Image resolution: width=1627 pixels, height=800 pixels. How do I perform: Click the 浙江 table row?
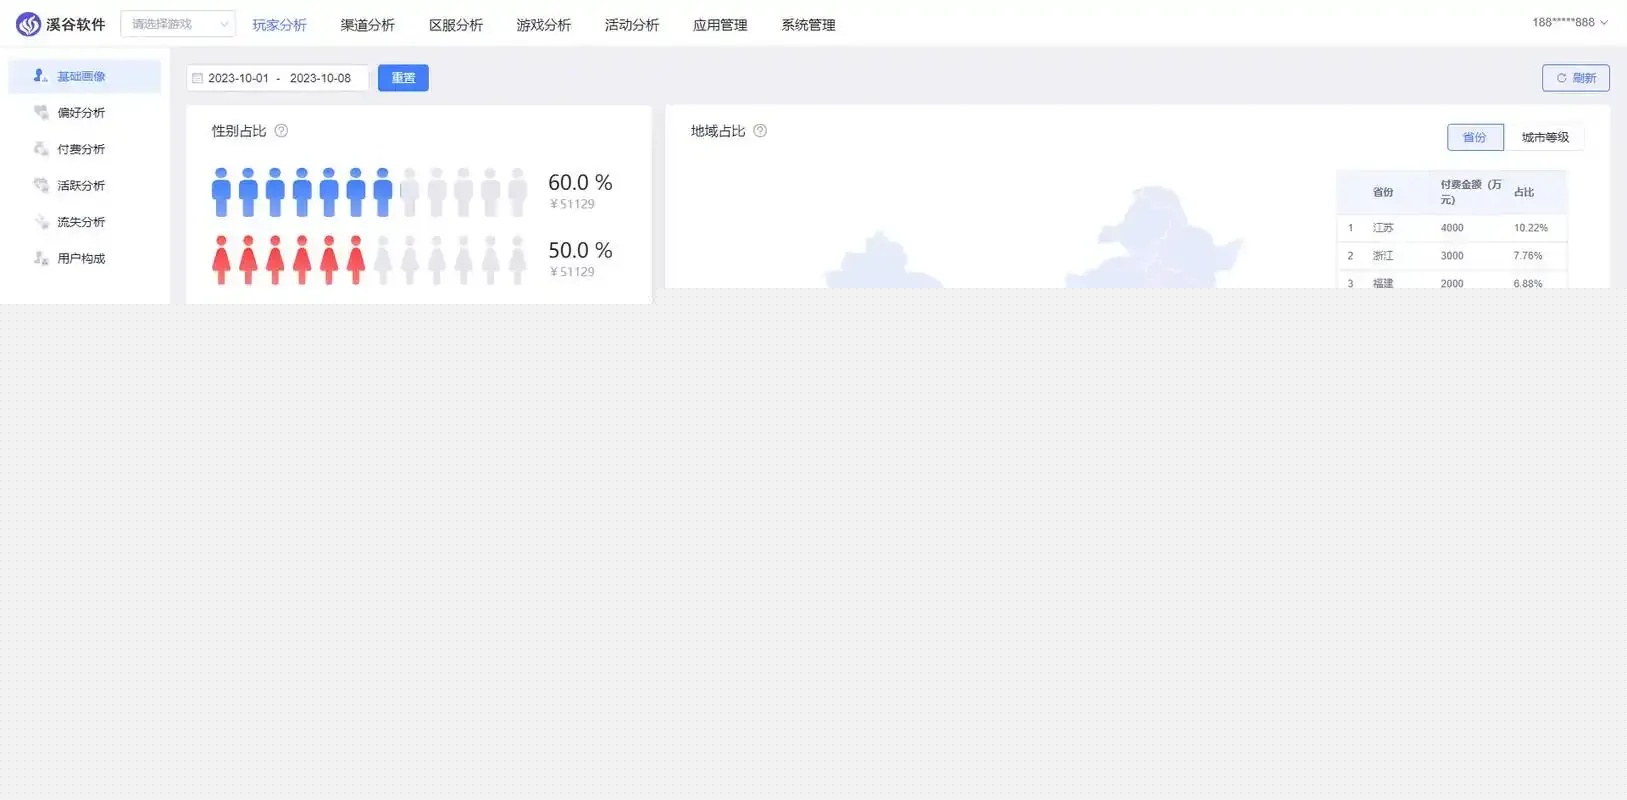[1452, 256]
